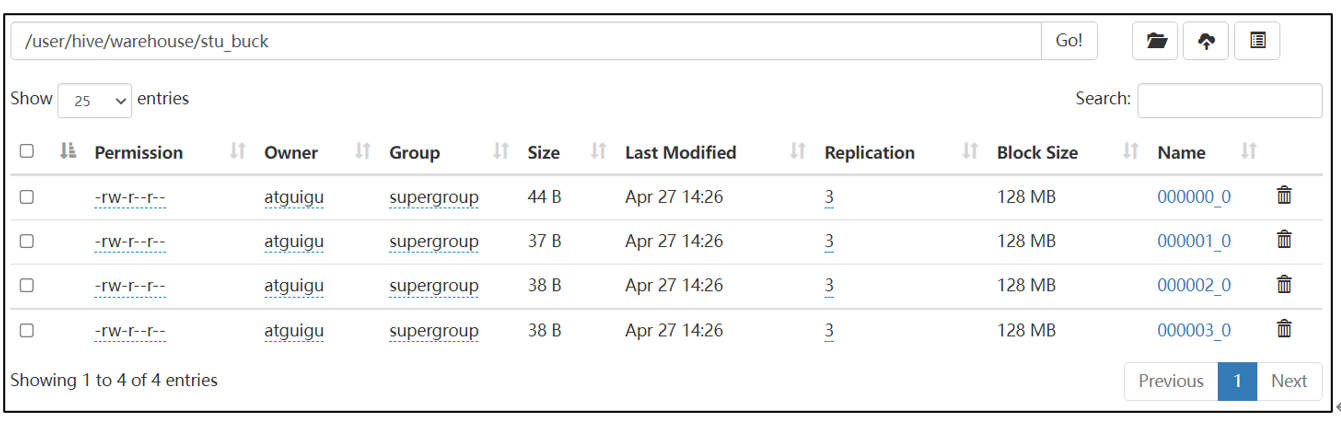1341x424 pixels.
Task: Go to page 1 in pagination
Action: (x=1237, y=381)
